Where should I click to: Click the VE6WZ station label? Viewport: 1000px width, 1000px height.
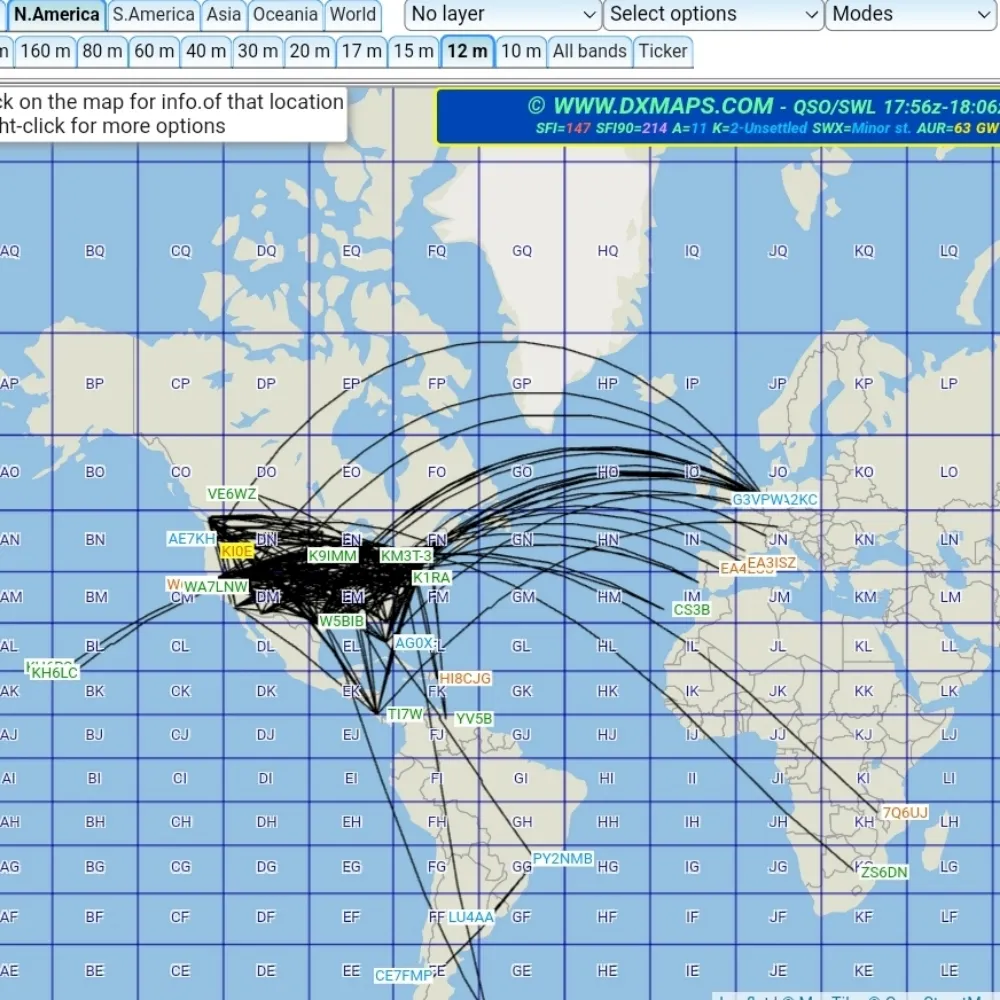(x=232, y=494)
